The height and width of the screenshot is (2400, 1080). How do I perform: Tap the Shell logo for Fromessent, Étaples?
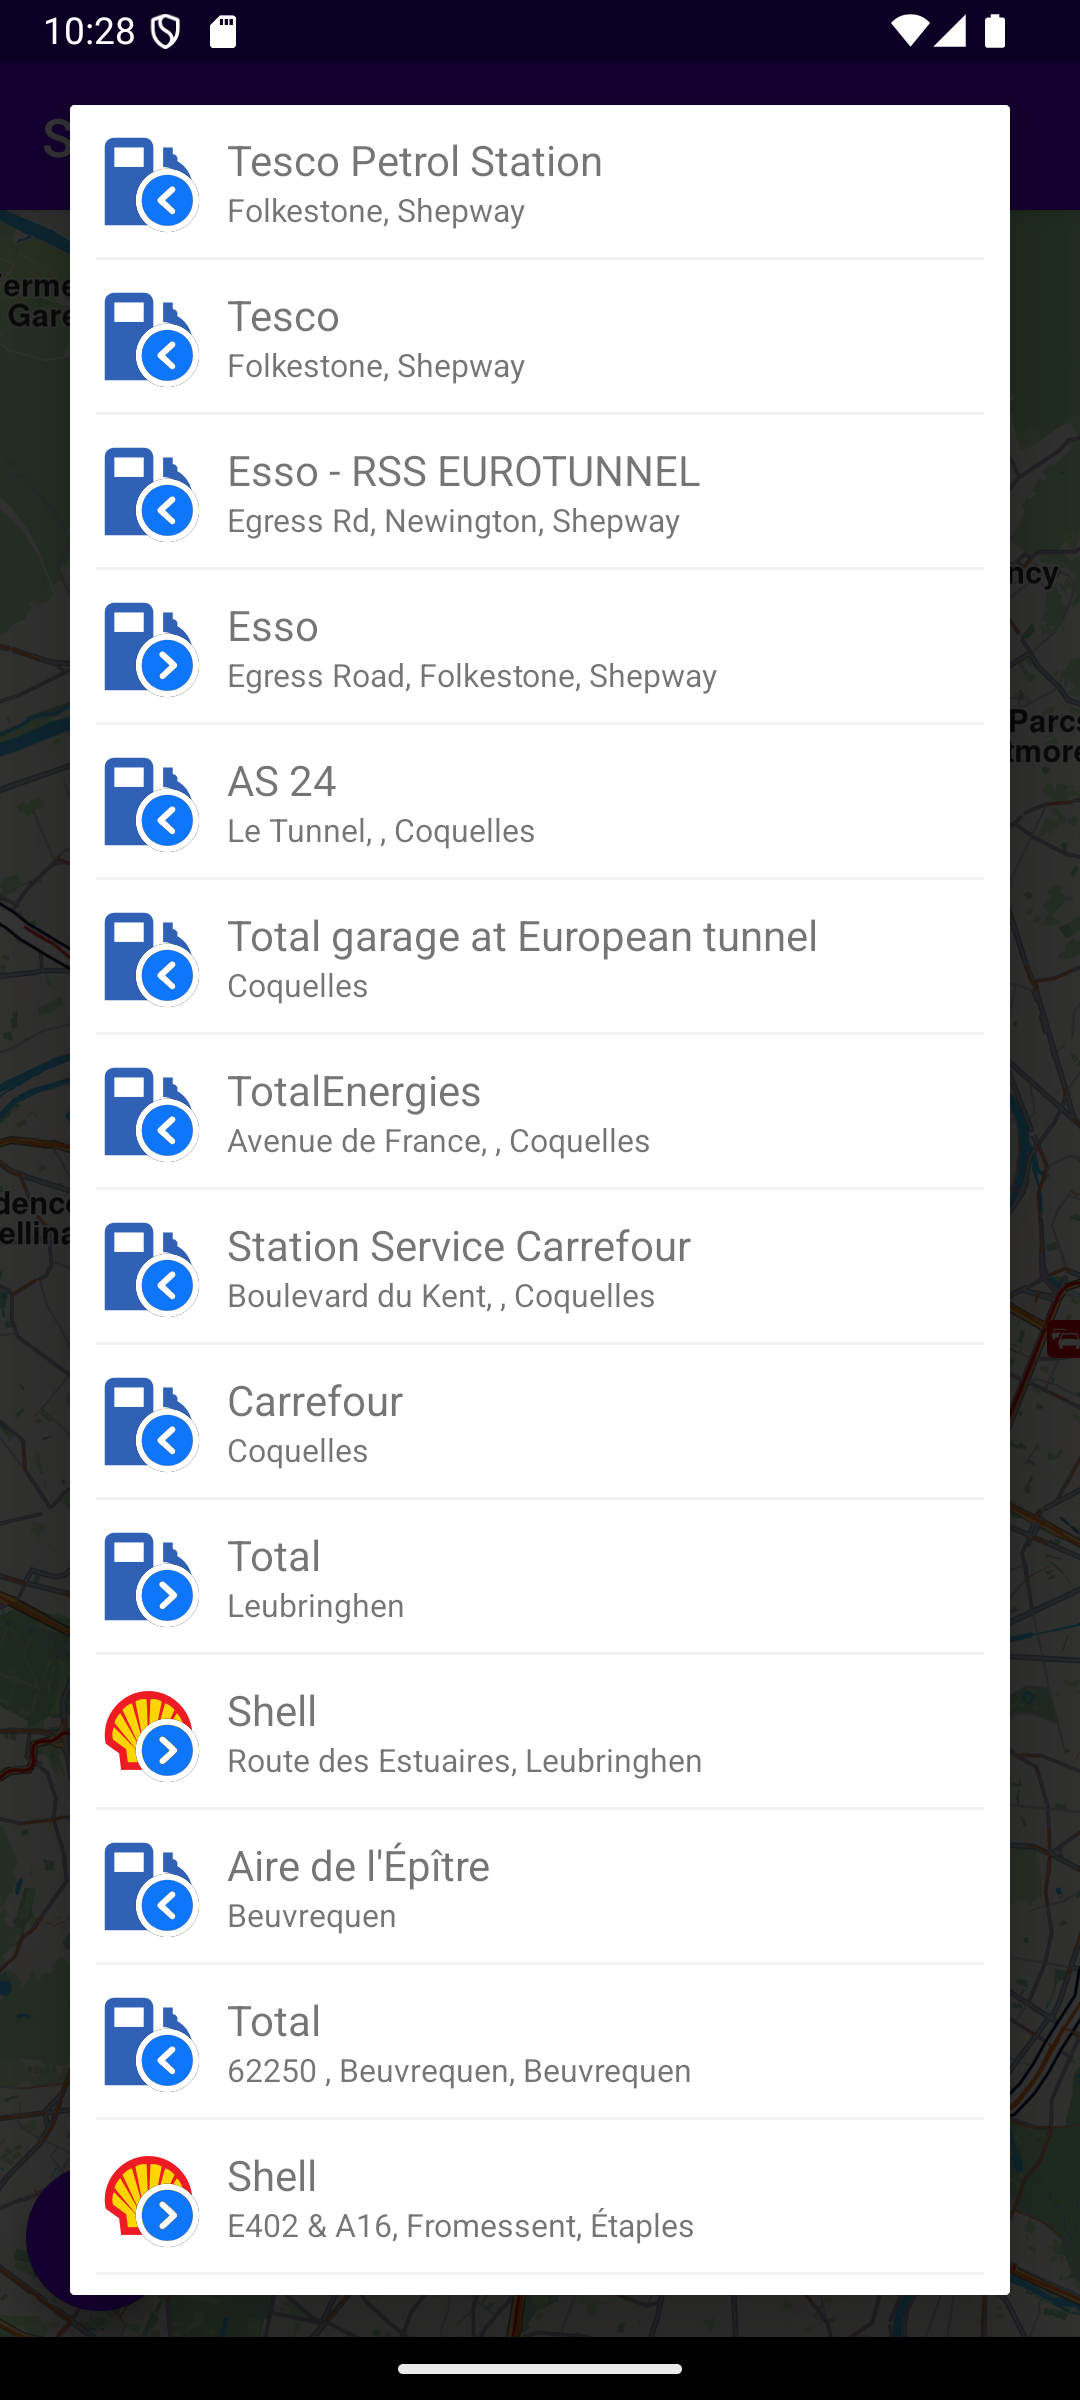pos(148,2198)
